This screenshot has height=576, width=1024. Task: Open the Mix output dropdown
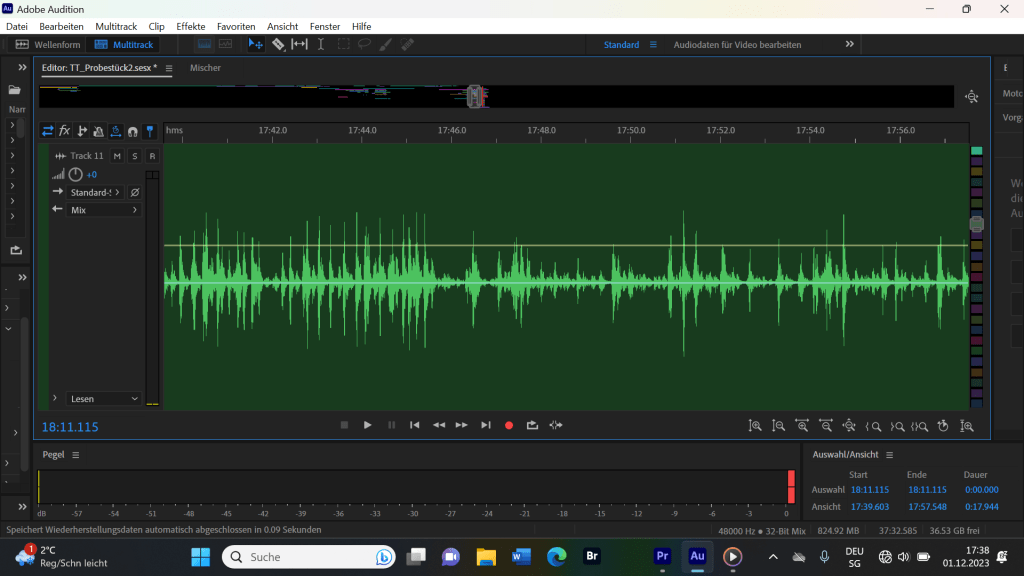(104, 210)
